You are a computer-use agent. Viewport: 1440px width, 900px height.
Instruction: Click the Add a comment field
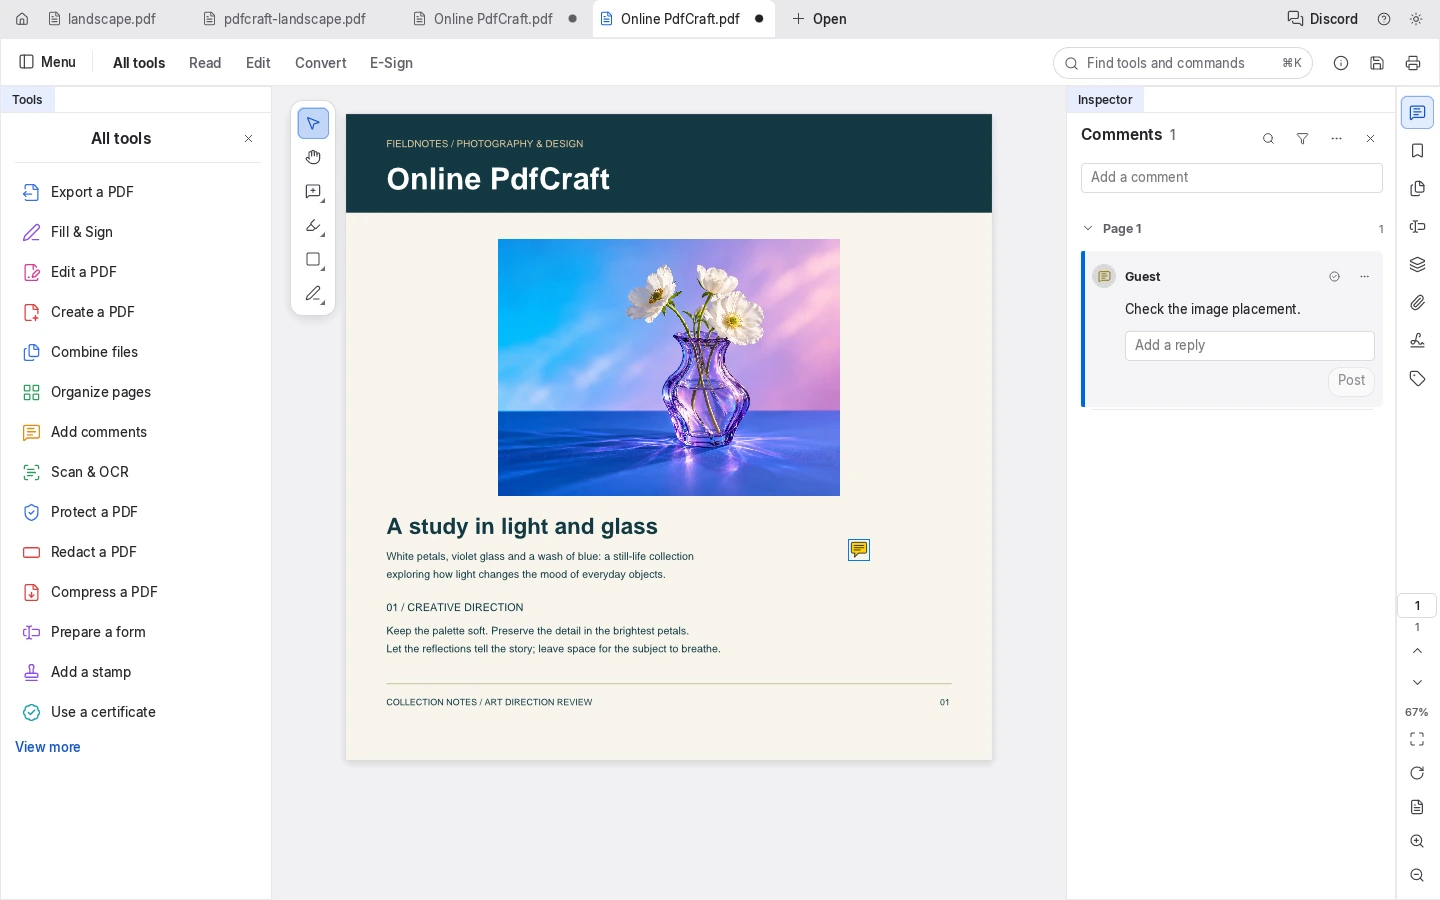coord(1232,178)
